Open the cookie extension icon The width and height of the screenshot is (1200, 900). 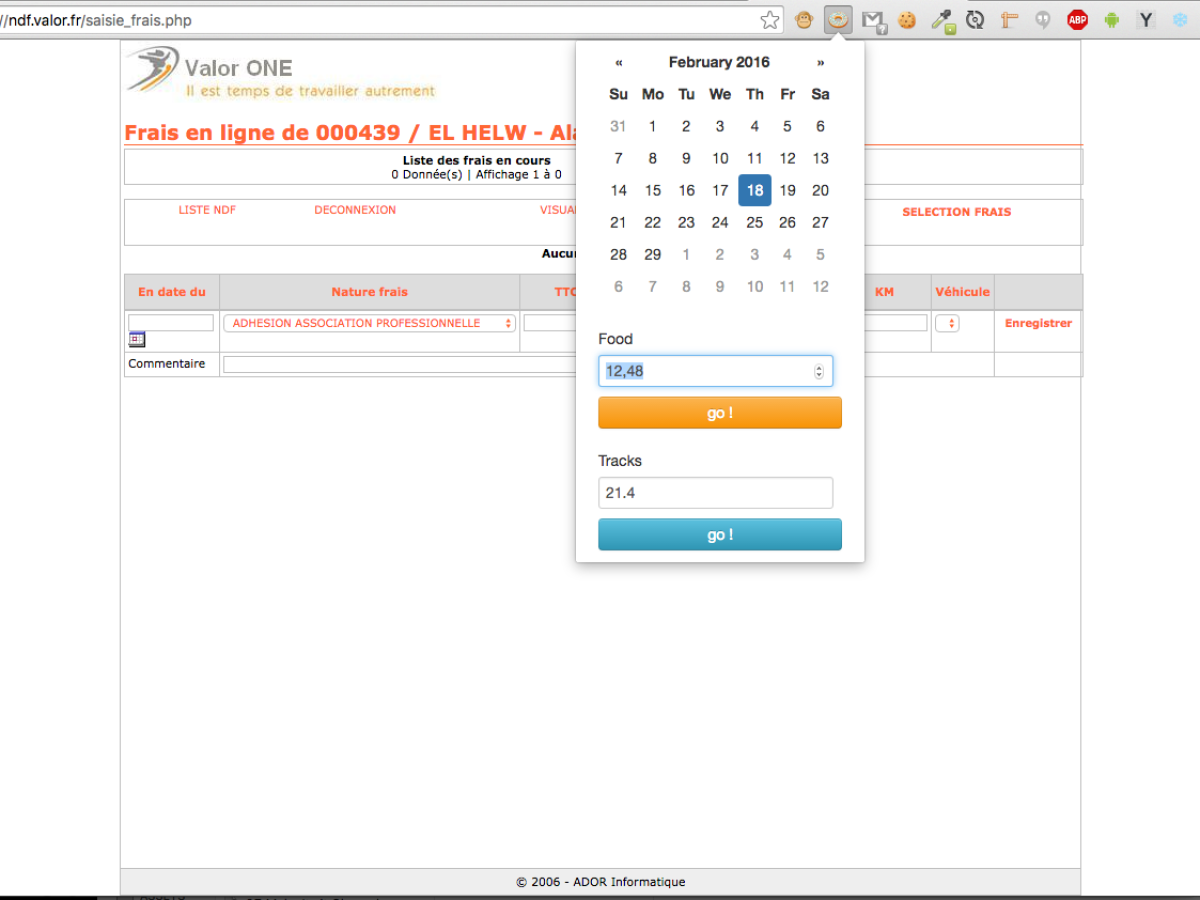[x=907, y=19]
